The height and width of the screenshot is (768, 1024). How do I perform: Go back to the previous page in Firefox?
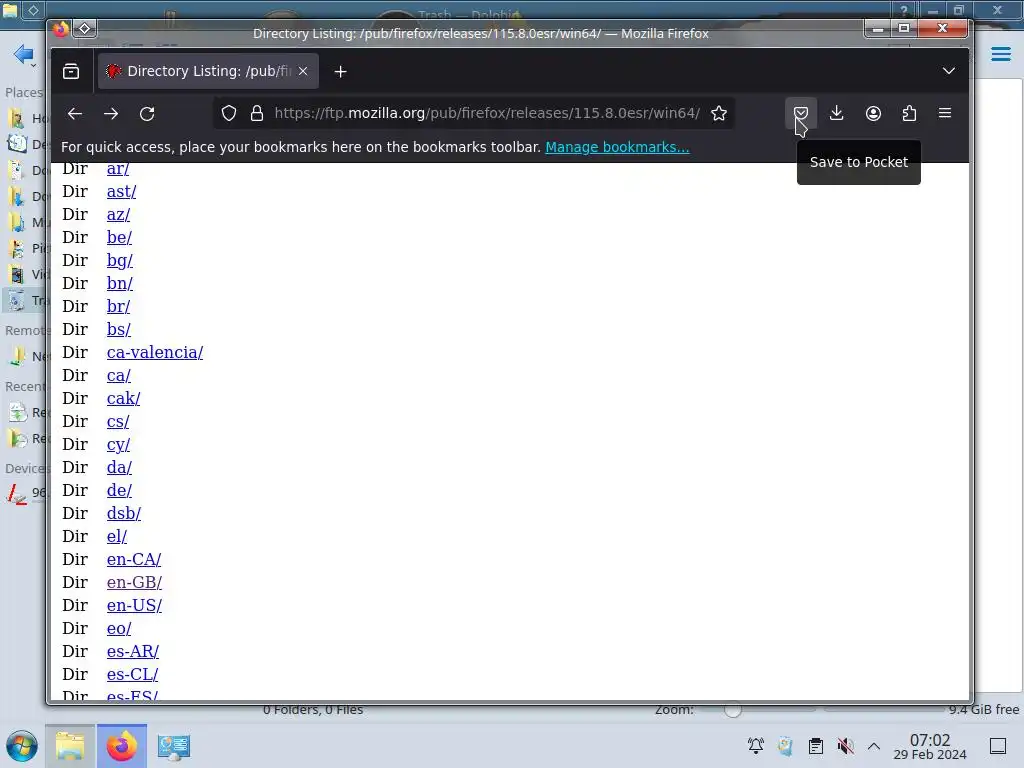75,114
